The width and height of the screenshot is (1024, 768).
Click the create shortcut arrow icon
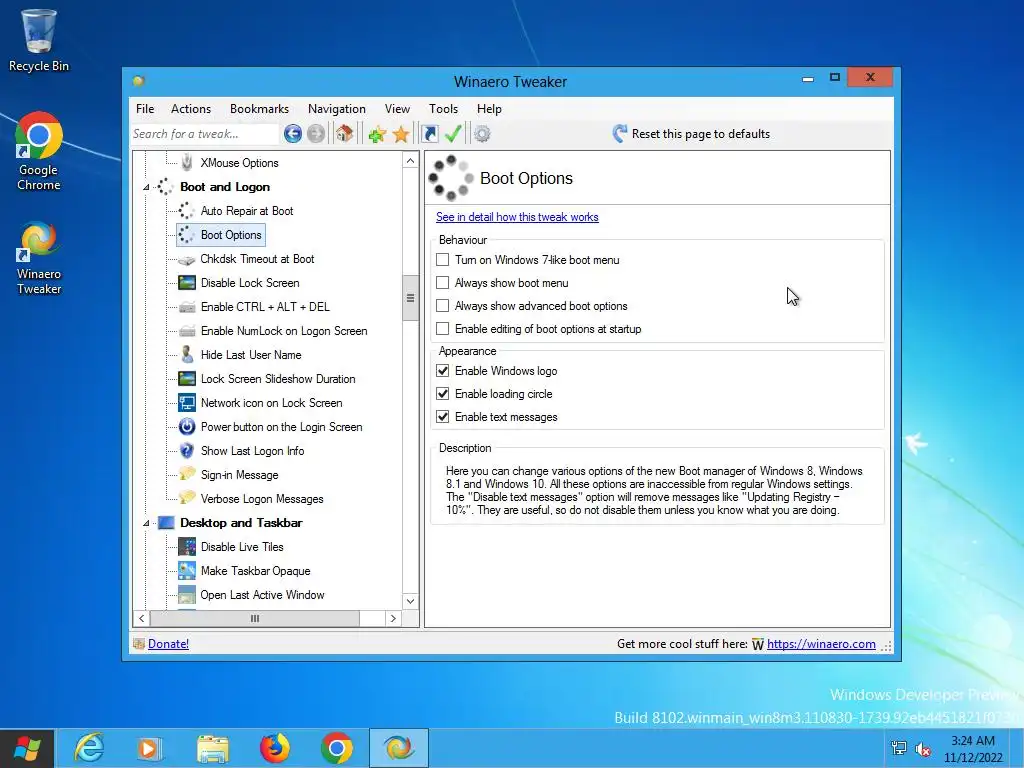point(430,134)
